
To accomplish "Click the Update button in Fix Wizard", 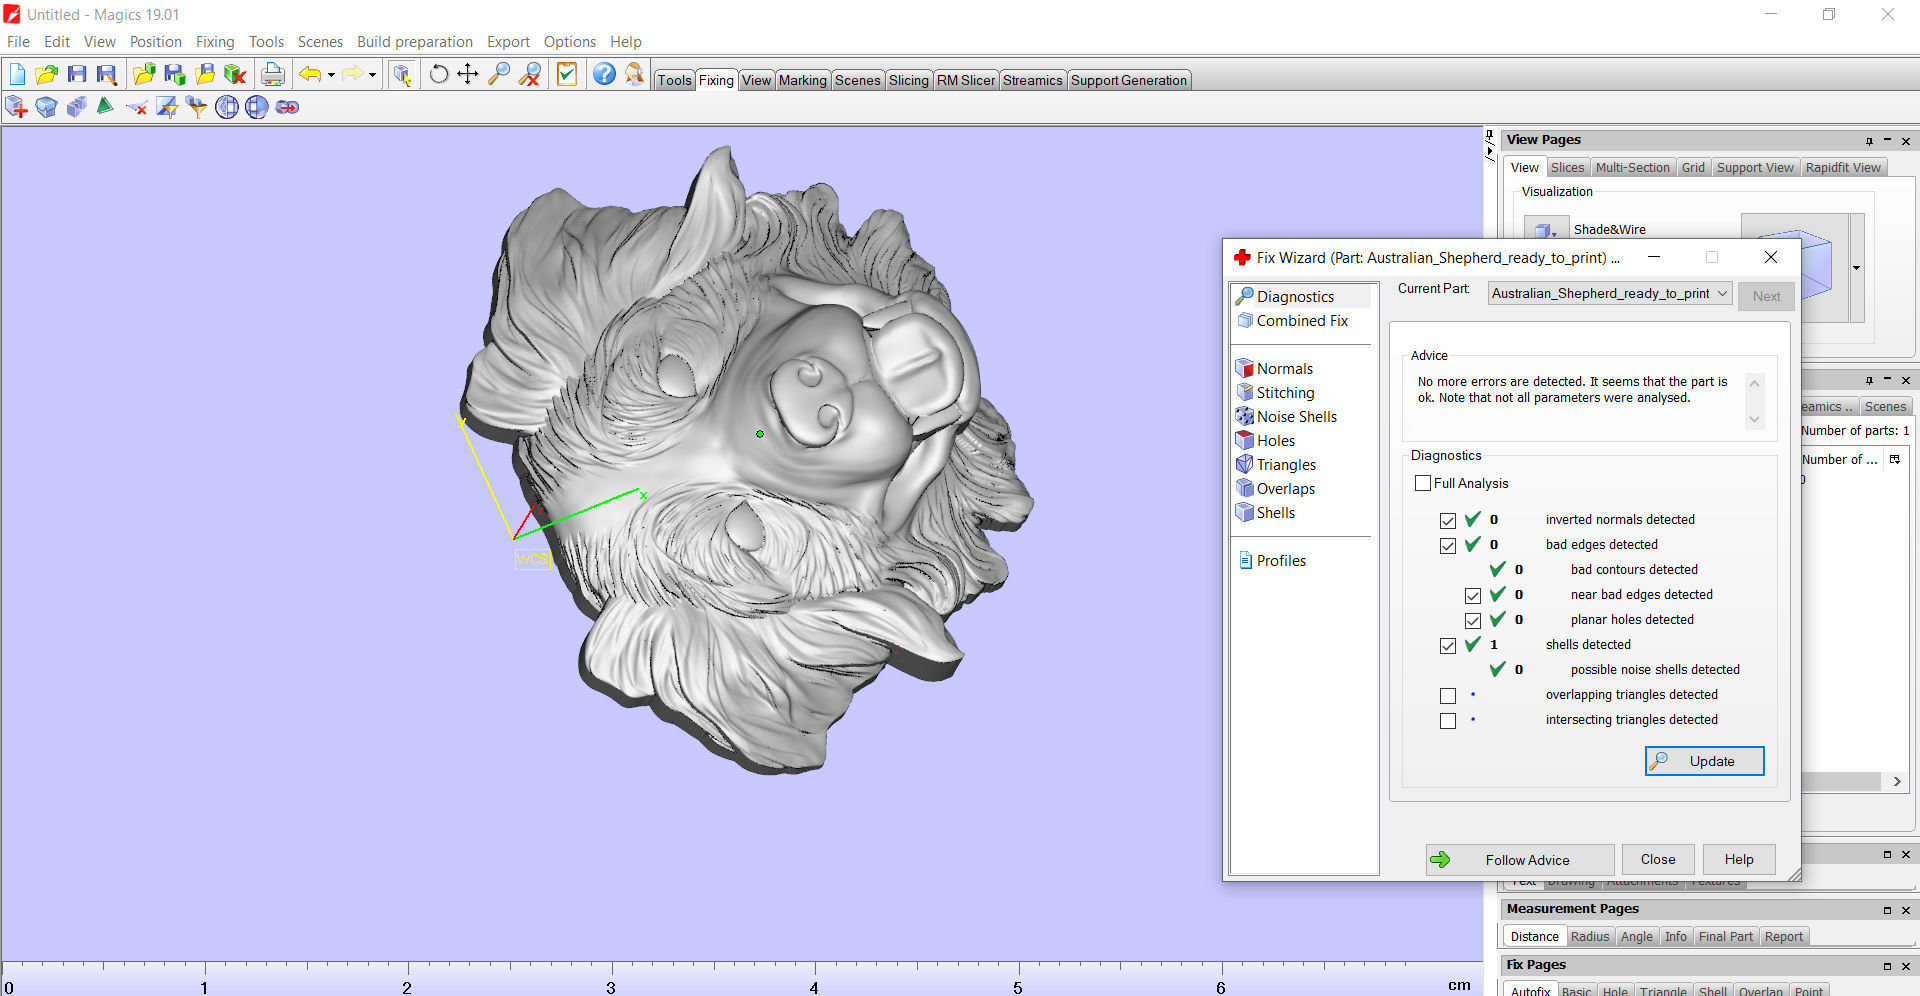I will coord(1705,761).
